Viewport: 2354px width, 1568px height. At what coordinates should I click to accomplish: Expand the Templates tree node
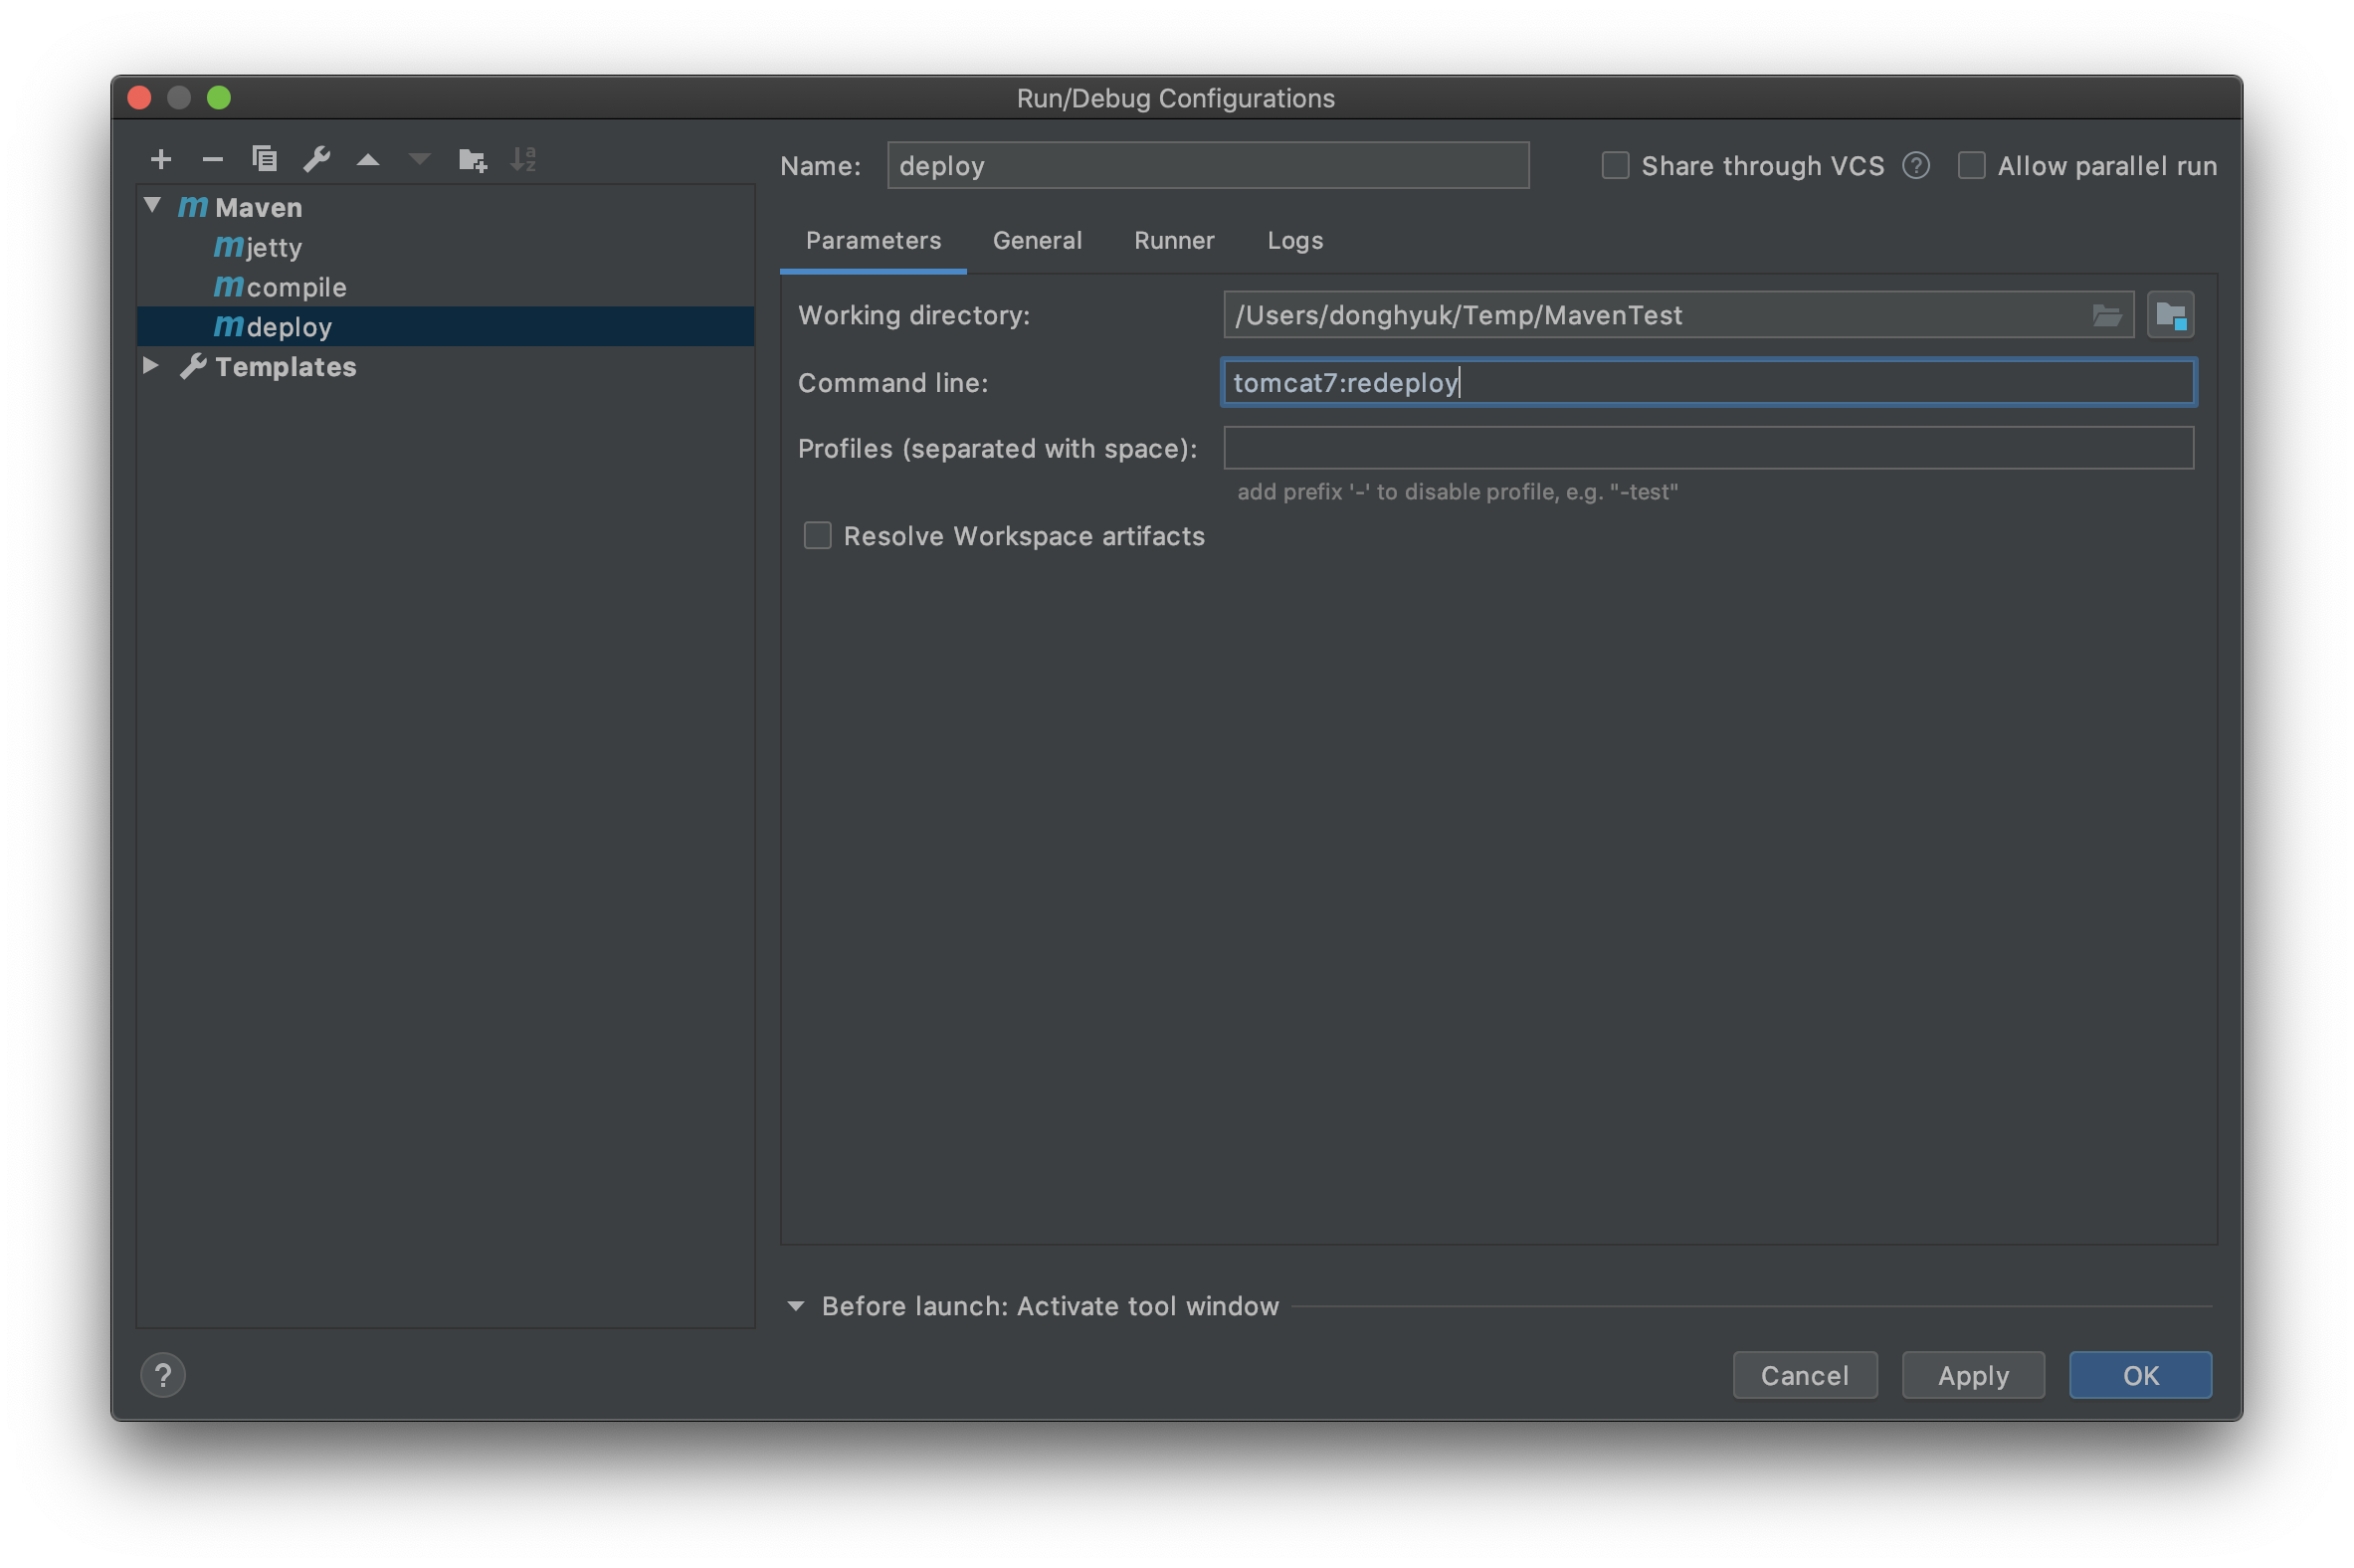(151, 366)
